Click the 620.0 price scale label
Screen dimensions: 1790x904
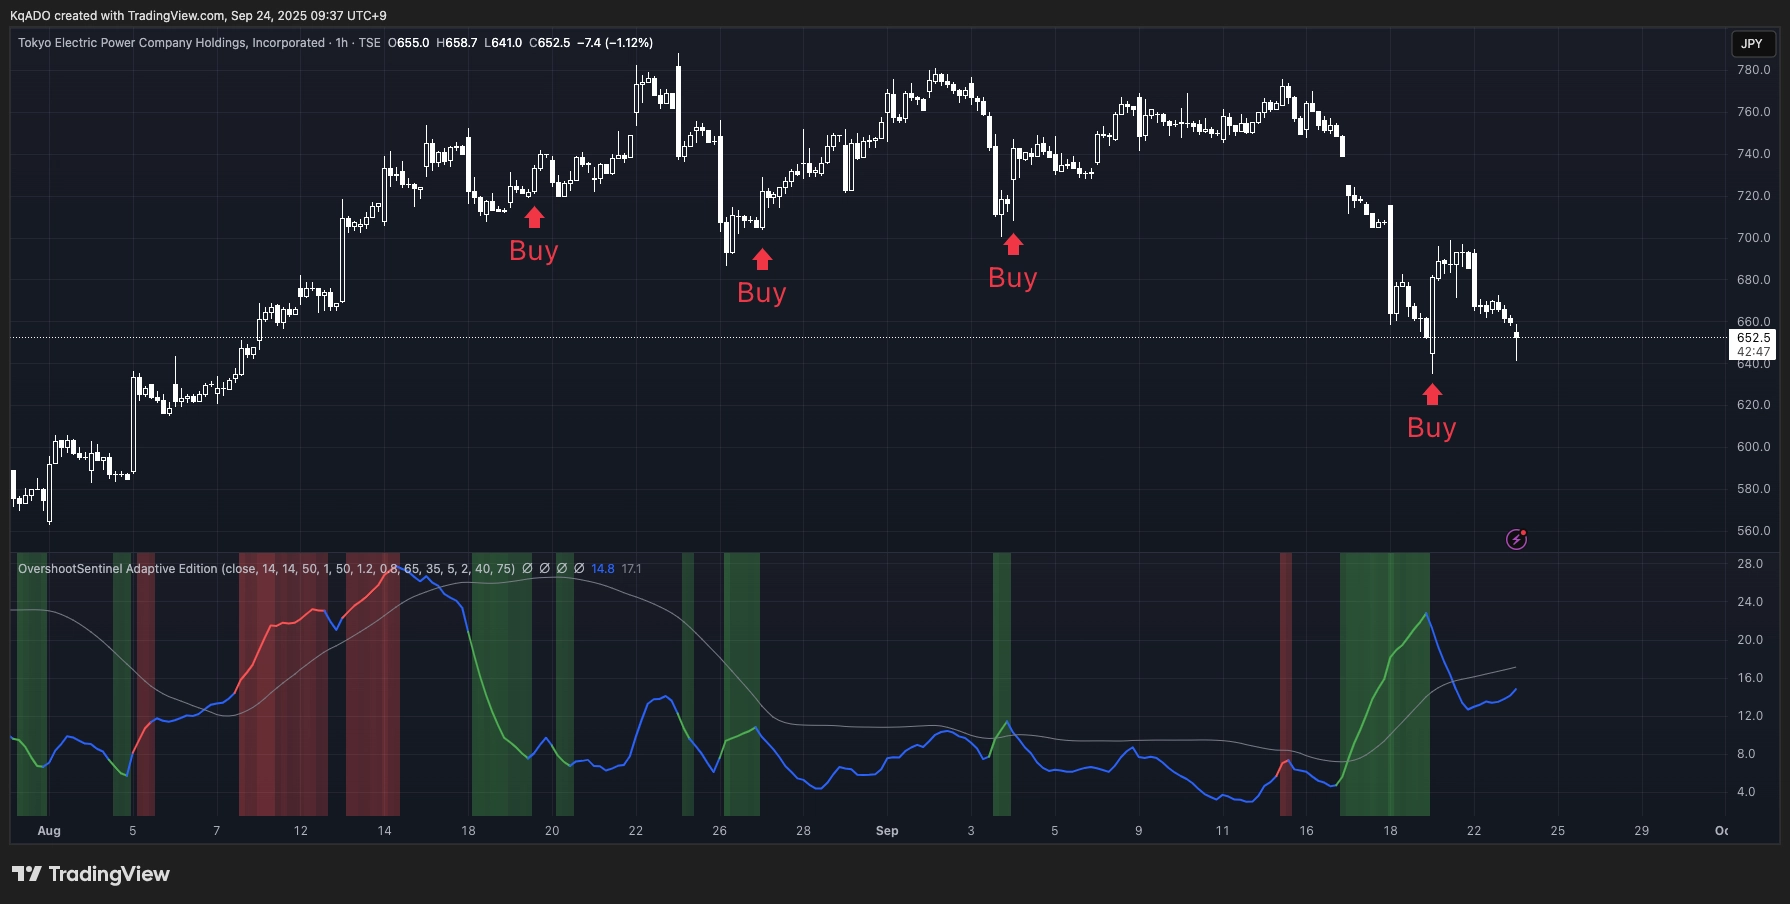click(1753, 405)
